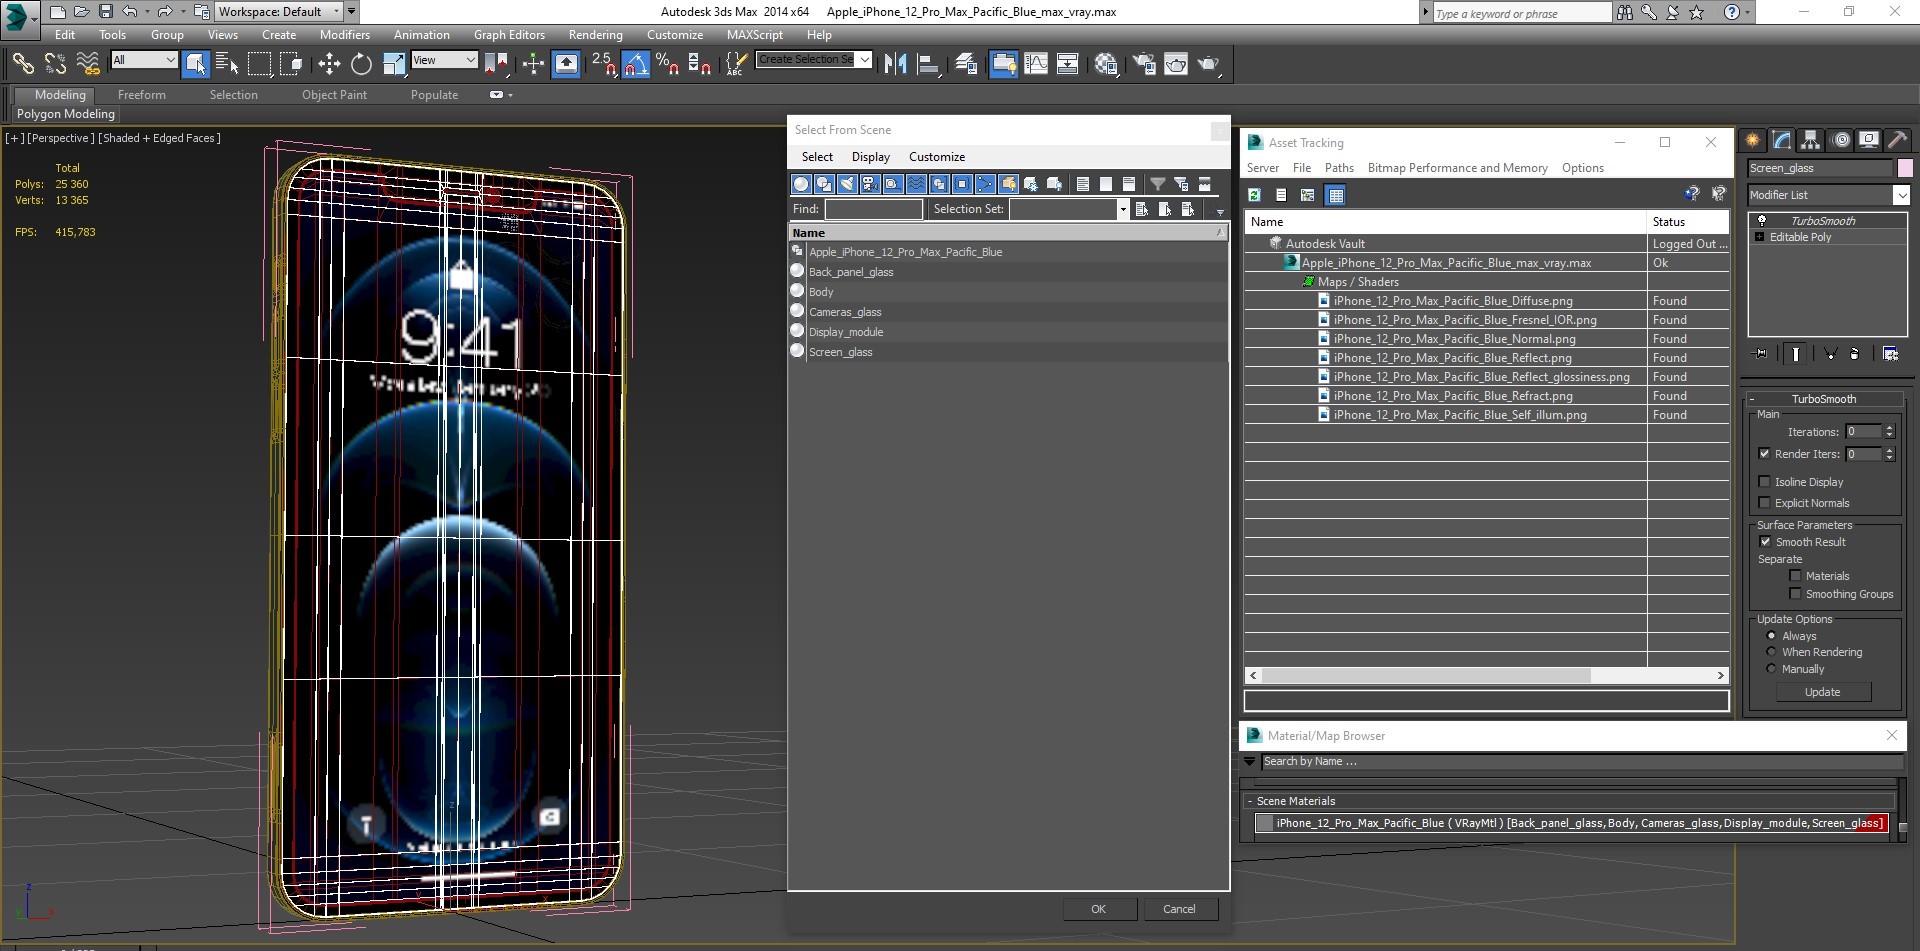The height and width of the screenshot is (951, 1920).
Task: Open Select by Name list icon
Action: 227,64
